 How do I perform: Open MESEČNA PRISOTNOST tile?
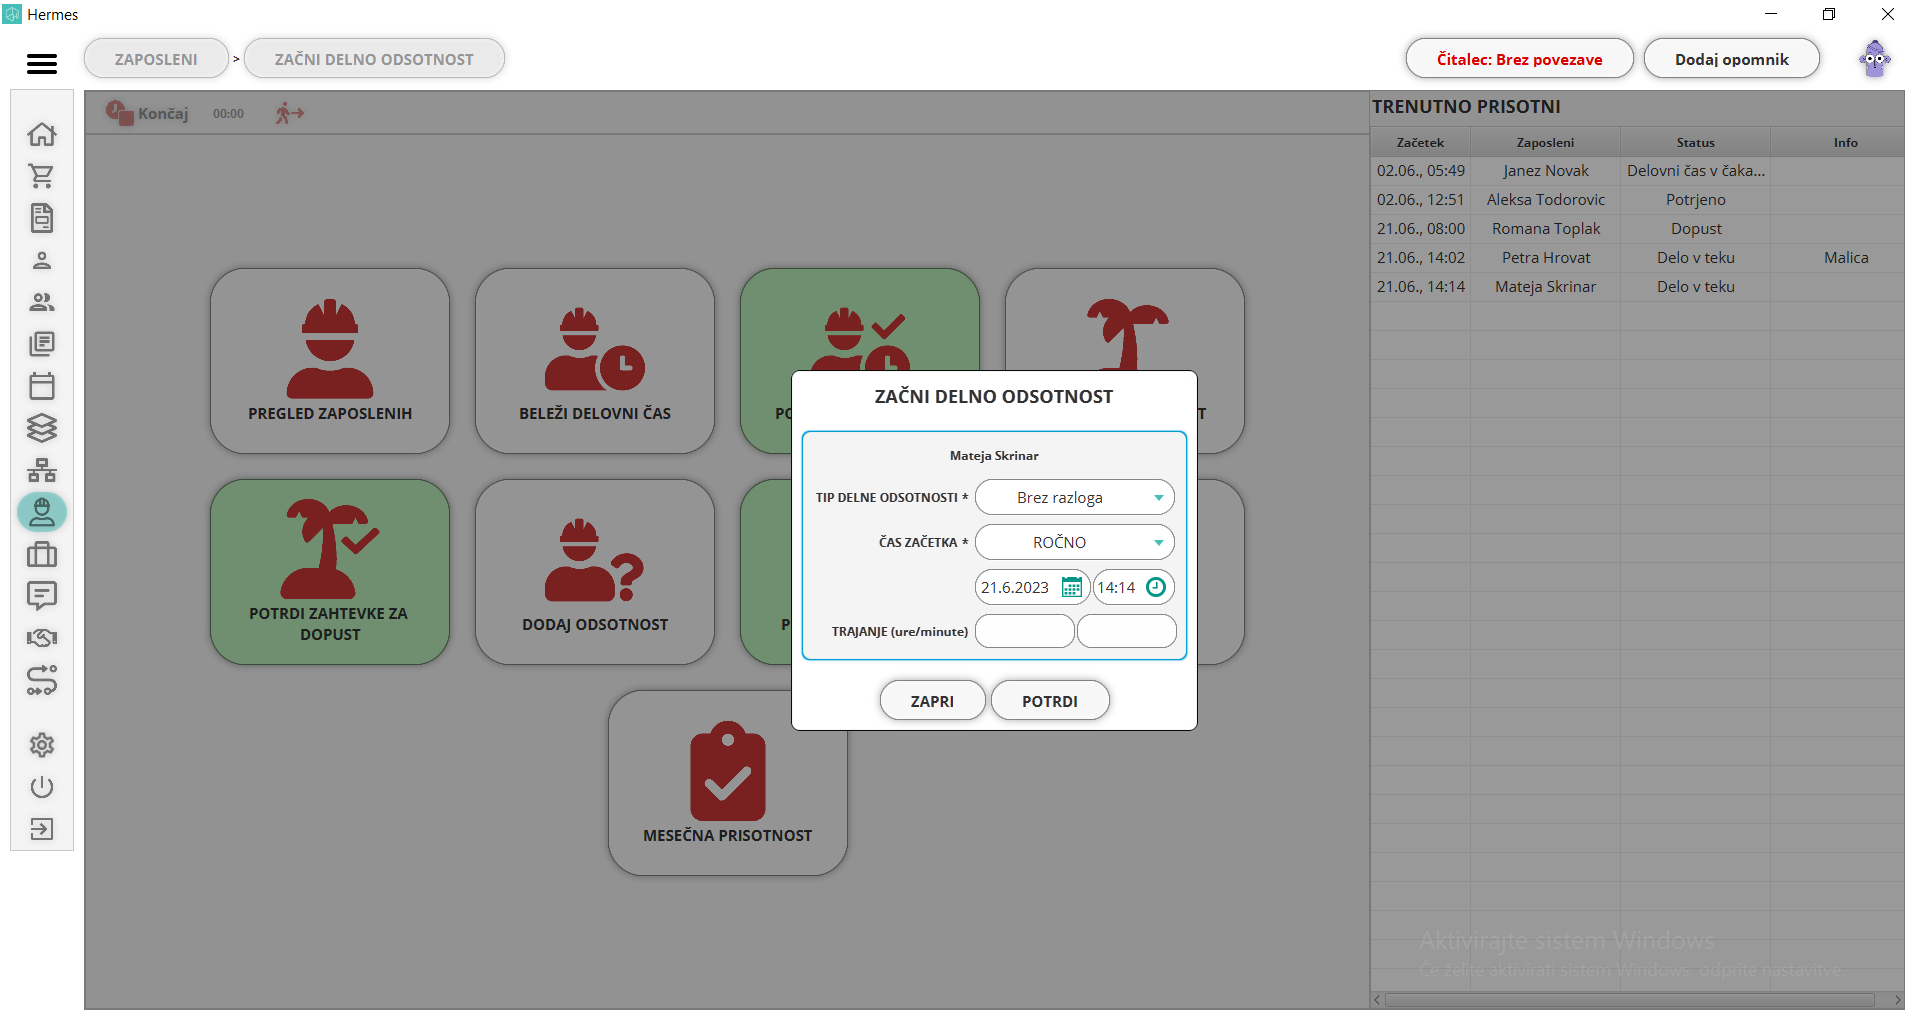pyautogui.click(x=728, y=783)
